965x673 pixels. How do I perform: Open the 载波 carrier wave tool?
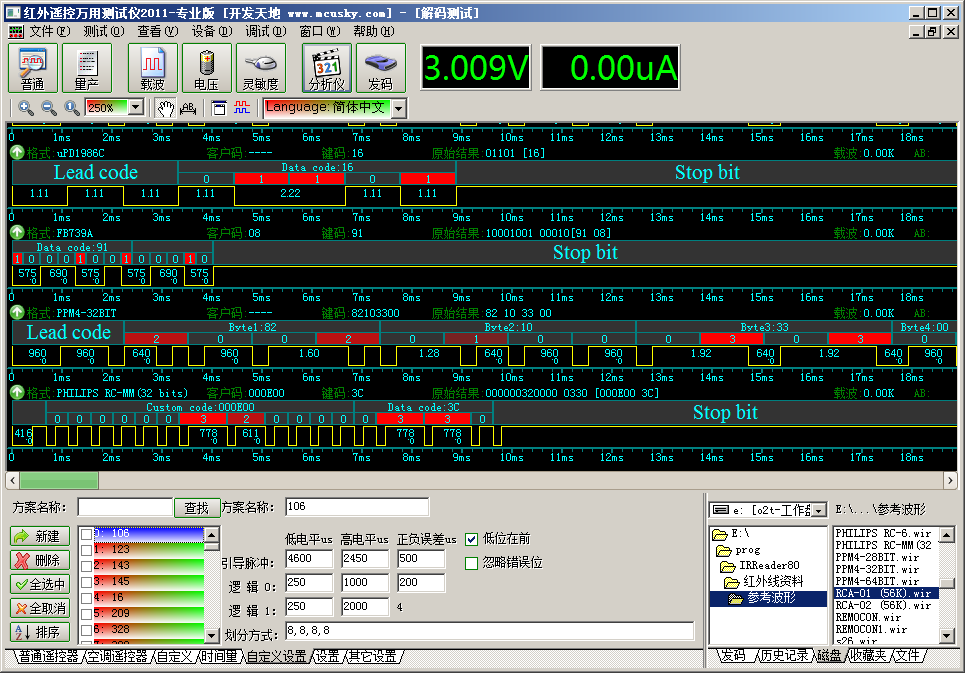(x=153, y=68)
